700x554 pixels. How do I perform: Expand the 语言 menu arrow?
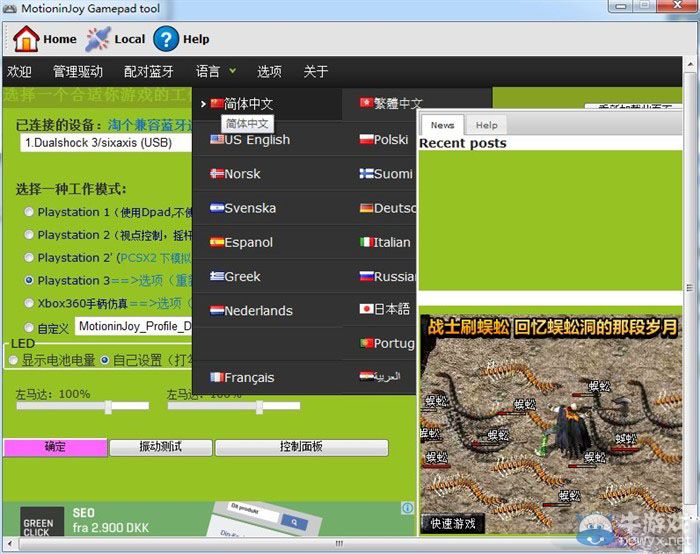tap(233, 71)
